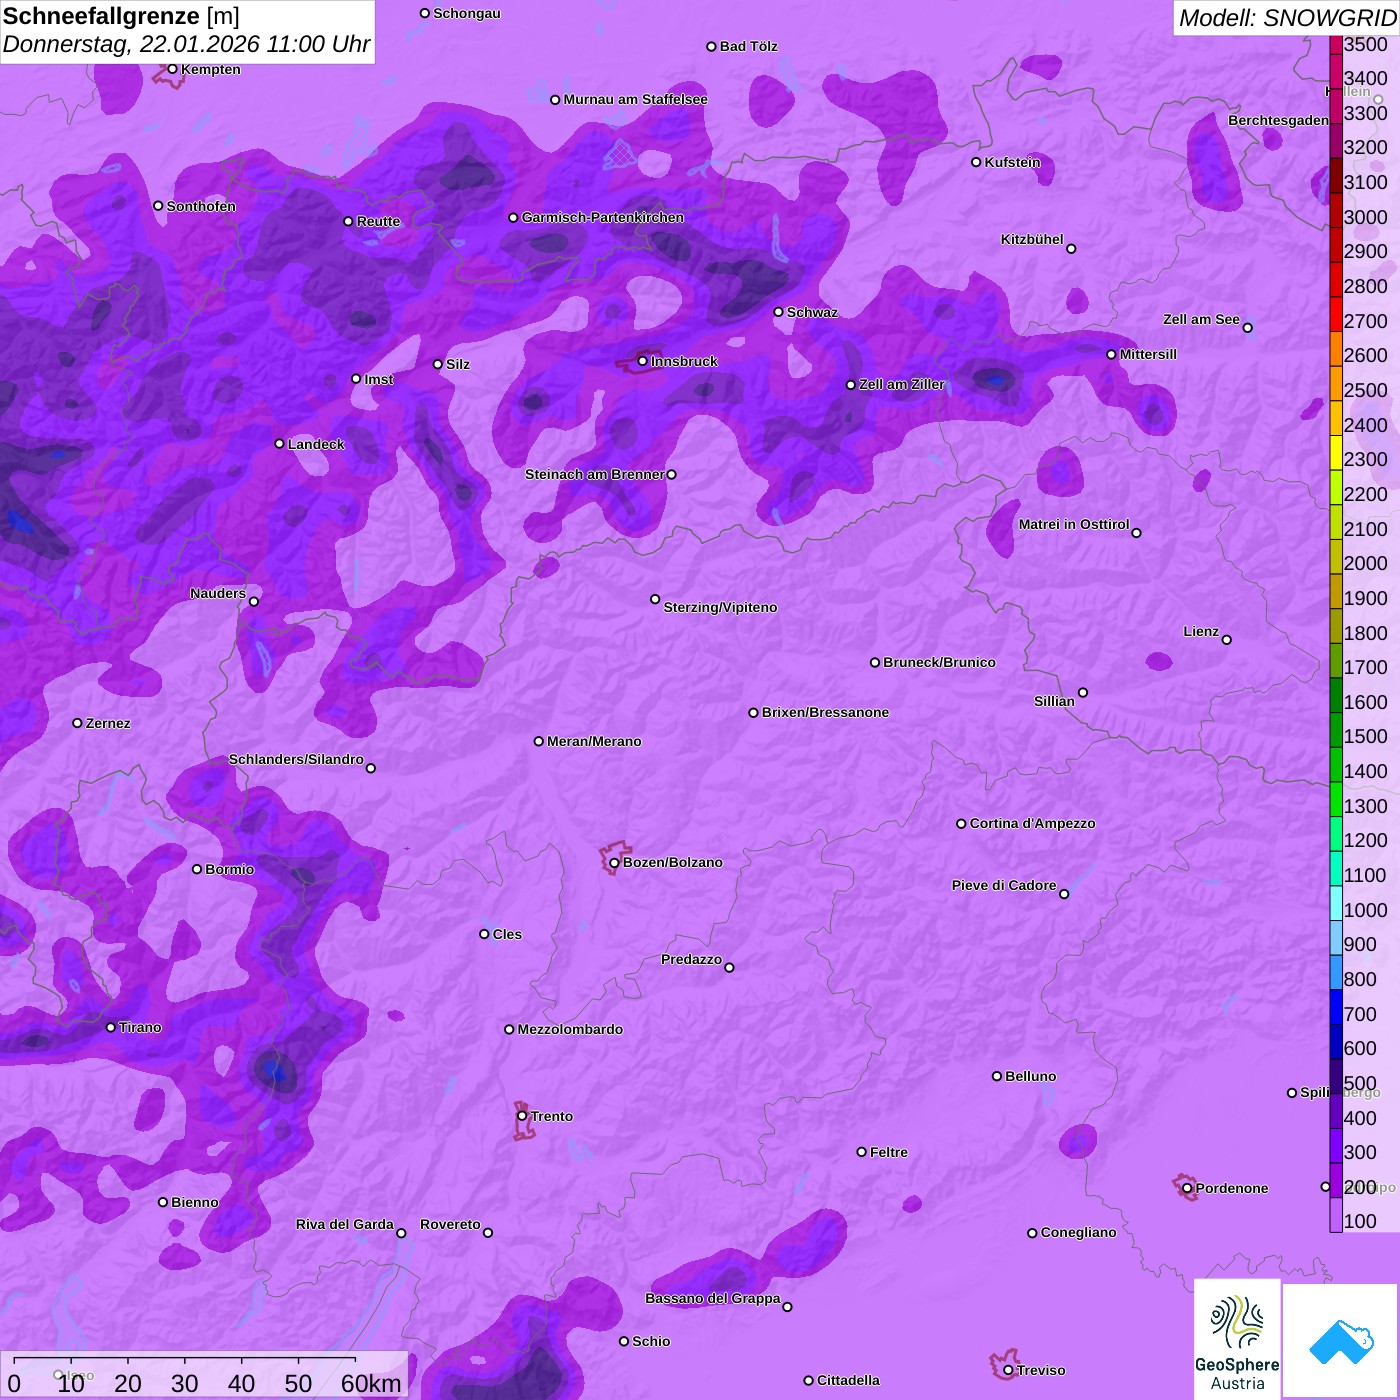Viewport: 1400px width, 1400px height.
Task: Pick the blue 700 legend color swatch
Action: (1336, 1007)
